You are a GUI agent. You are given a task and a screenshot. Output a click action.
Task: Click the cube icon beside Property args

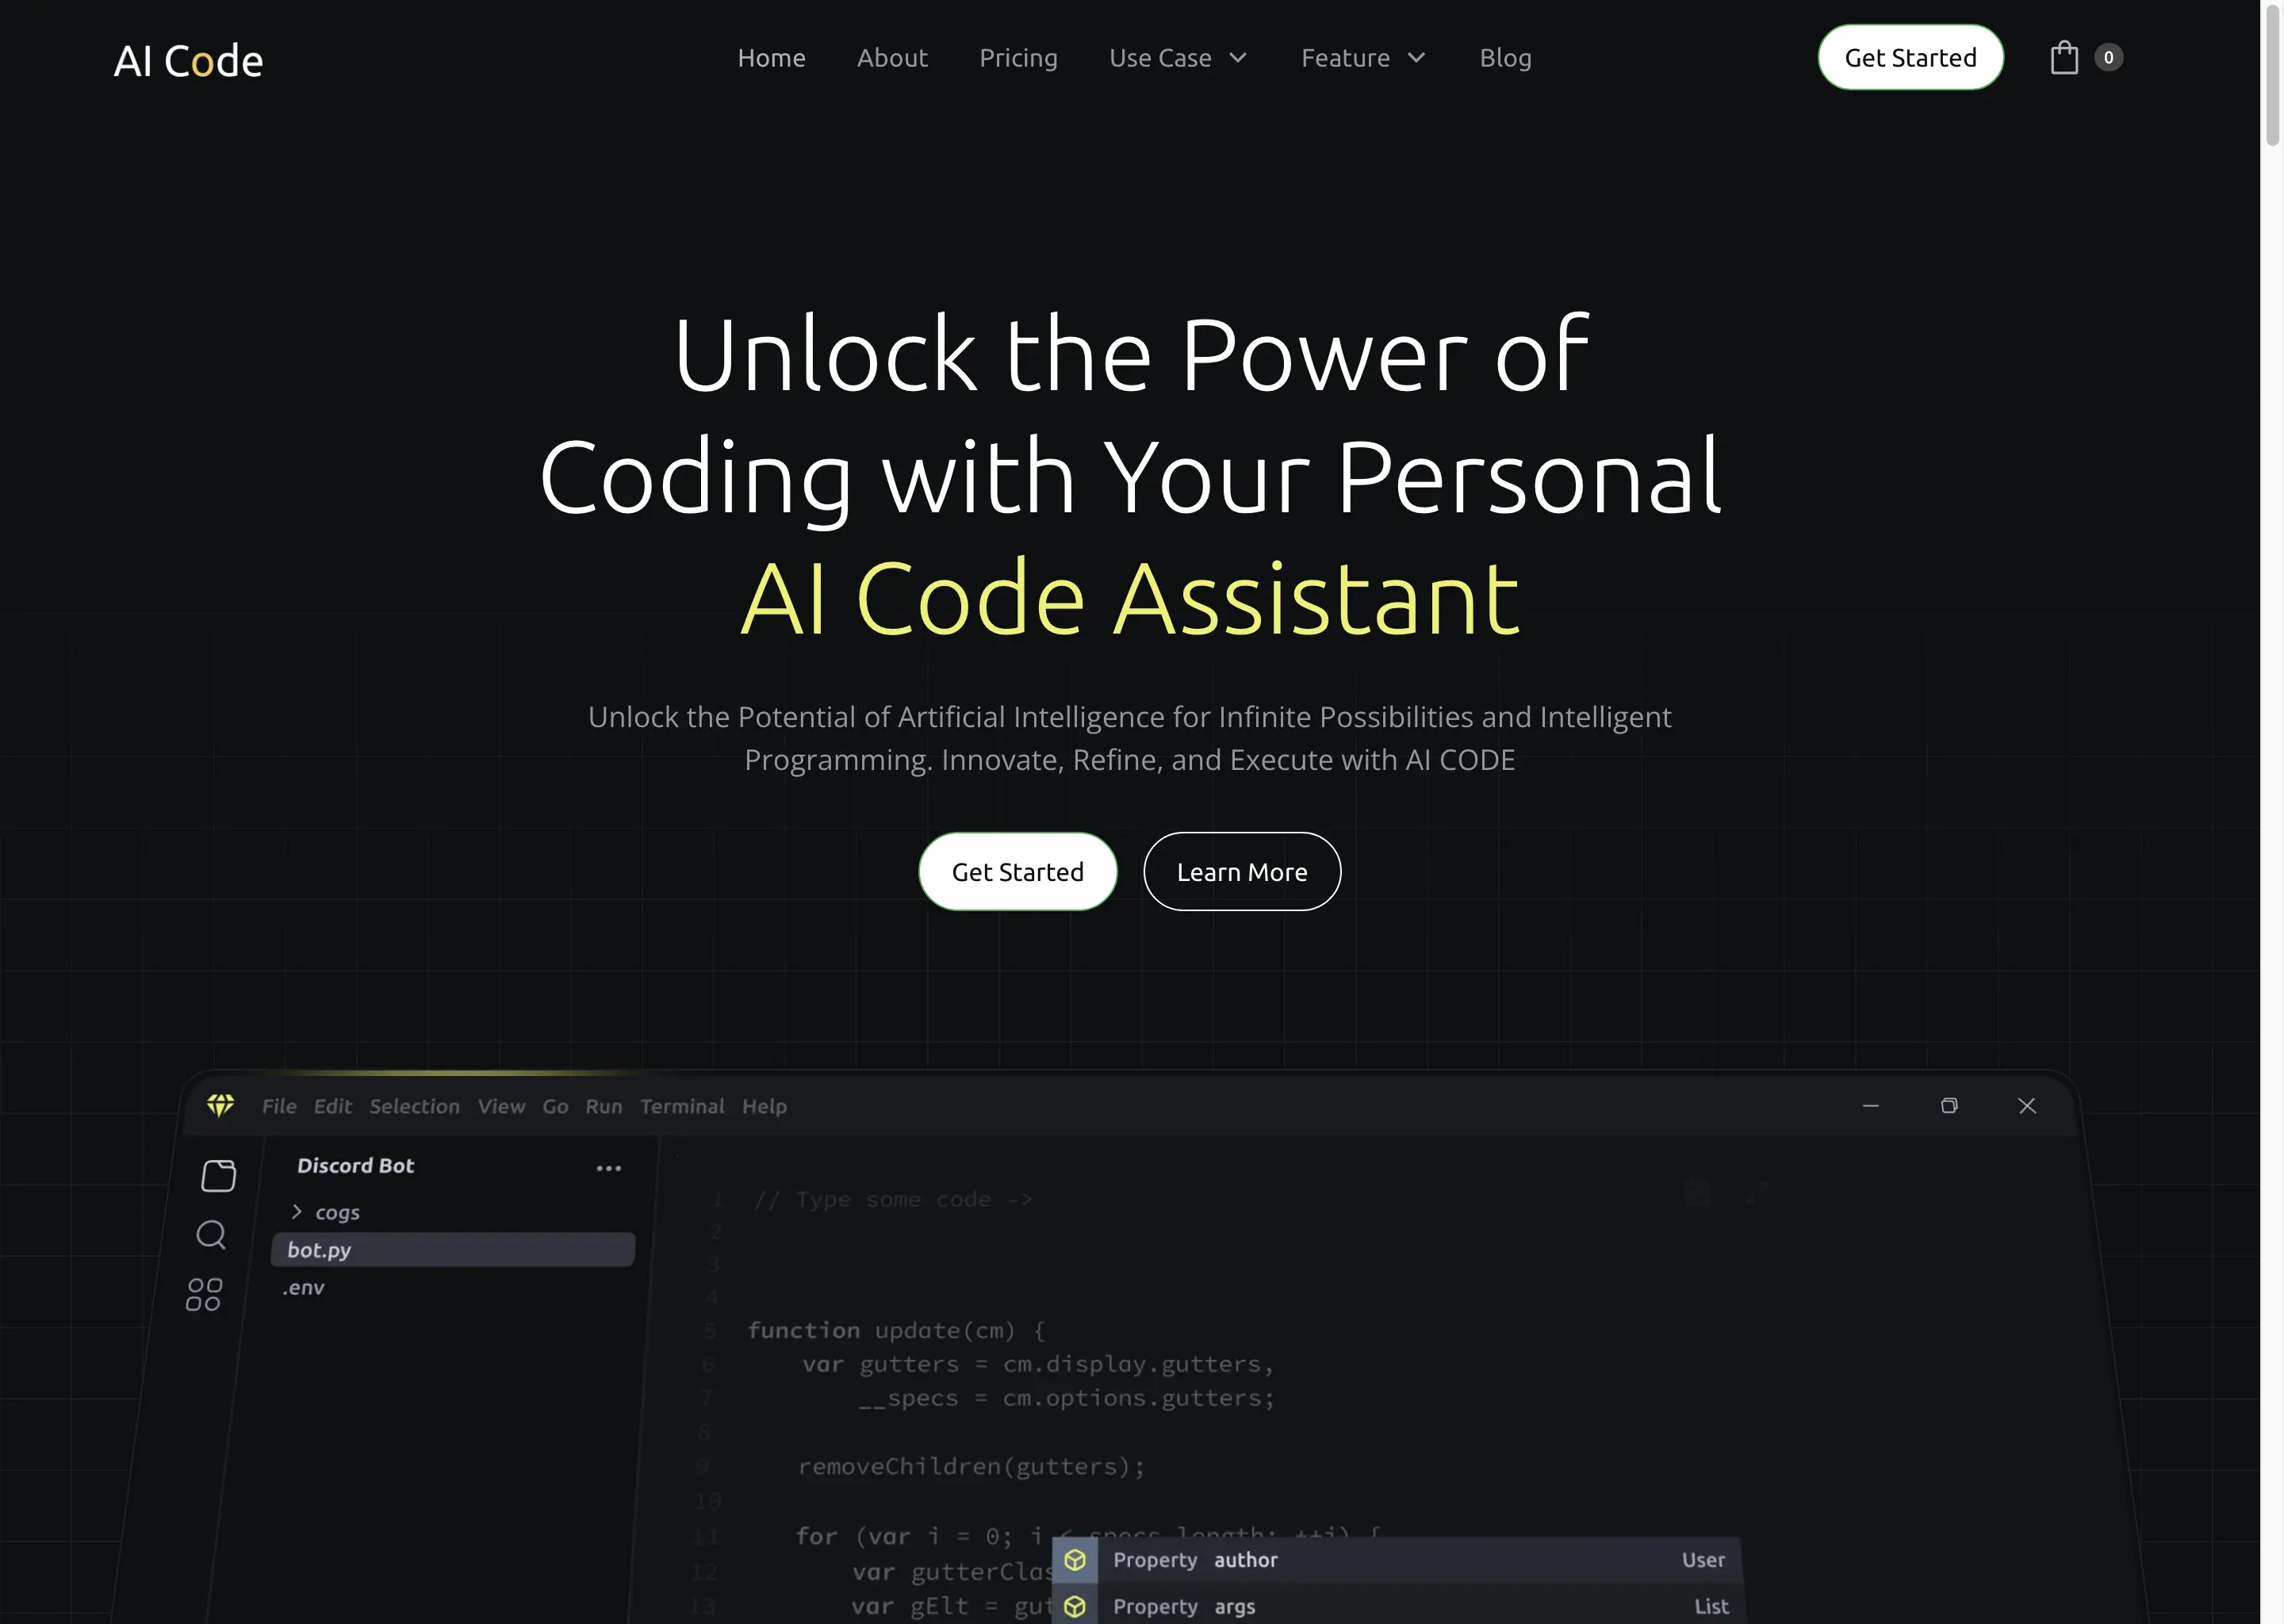tap(1076, 1607)
